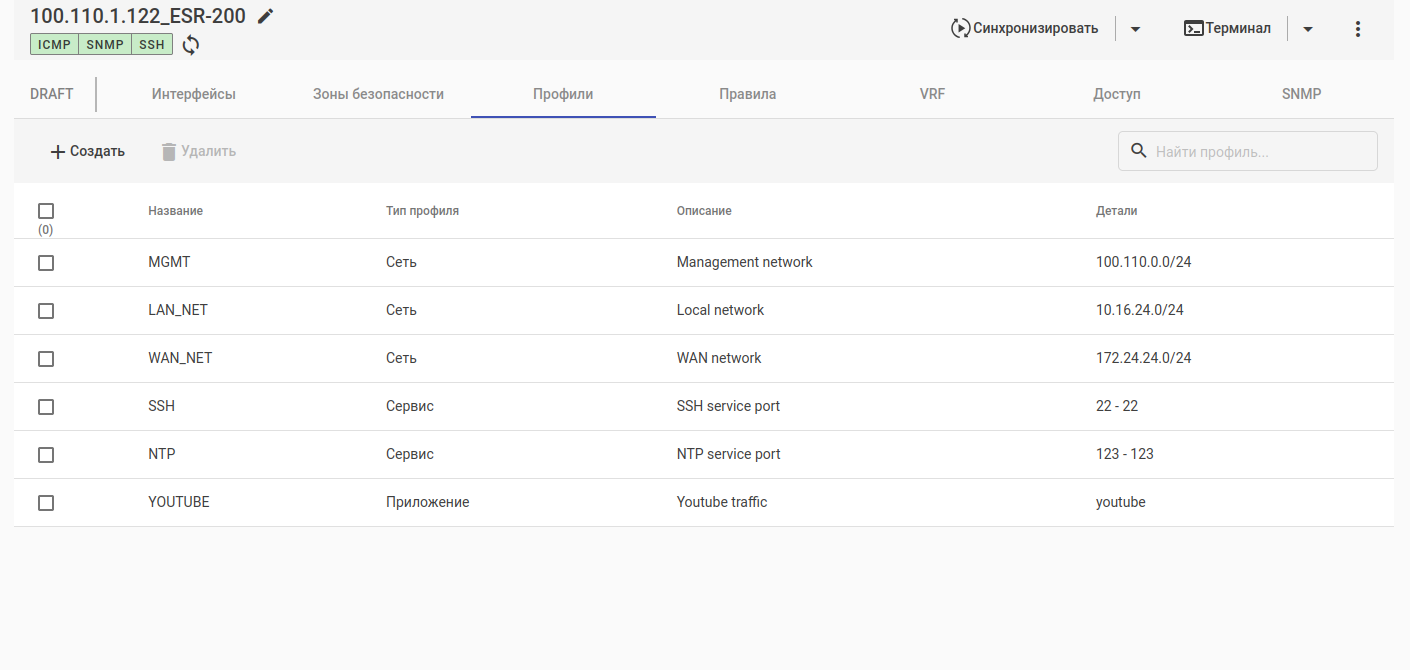
Task: Open the three-dot more options menu
Action: click(x=1357, y=29)
